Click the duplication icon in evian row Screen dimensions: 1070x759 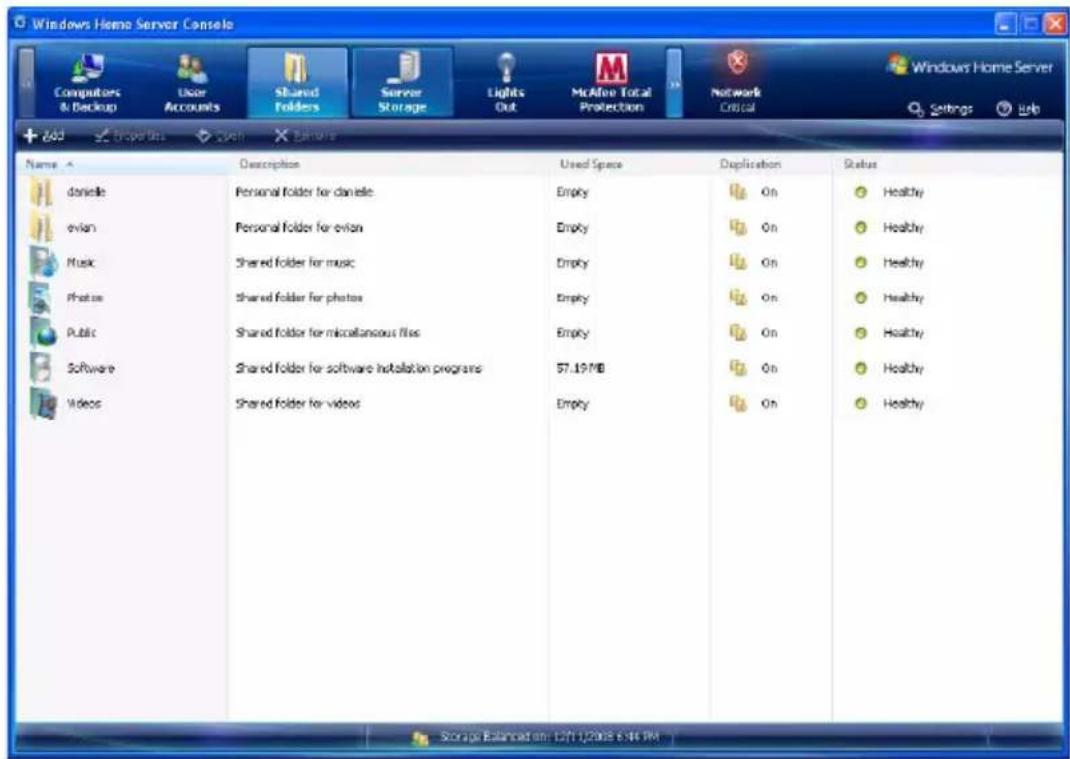click(x=738, y=227)
